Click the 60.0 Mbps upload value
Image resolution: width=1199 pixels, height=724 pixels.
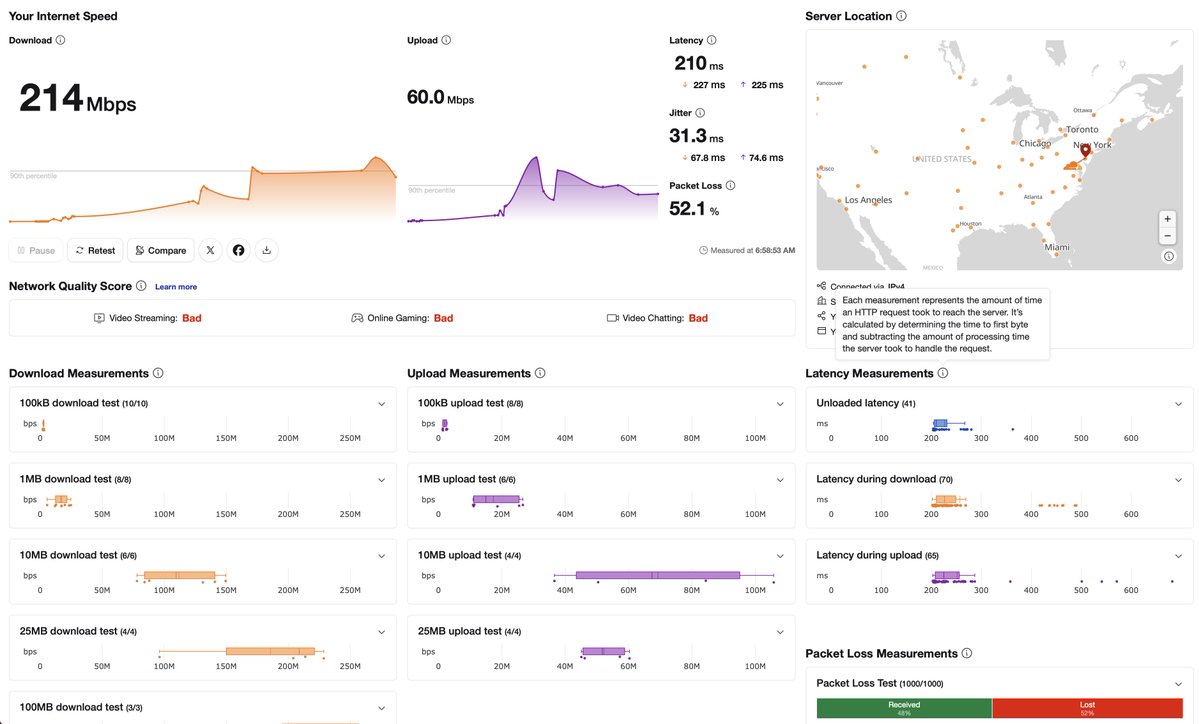point(440,98)
